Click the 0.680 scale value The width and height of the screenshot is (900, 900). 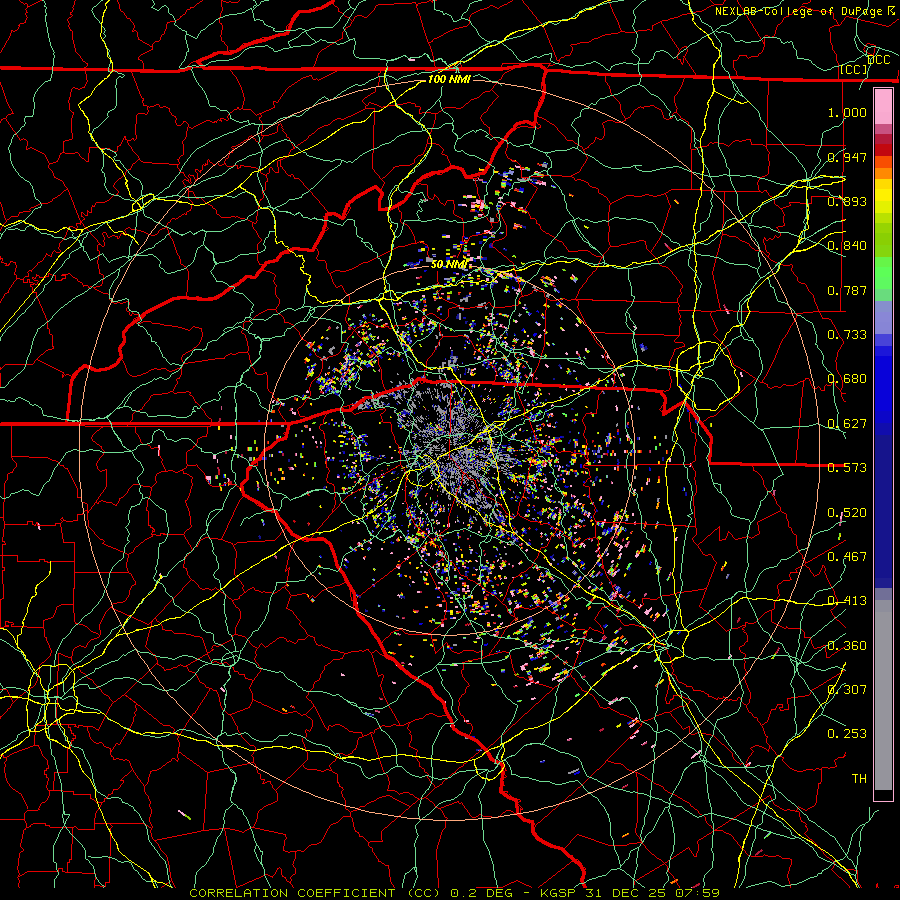847,378
